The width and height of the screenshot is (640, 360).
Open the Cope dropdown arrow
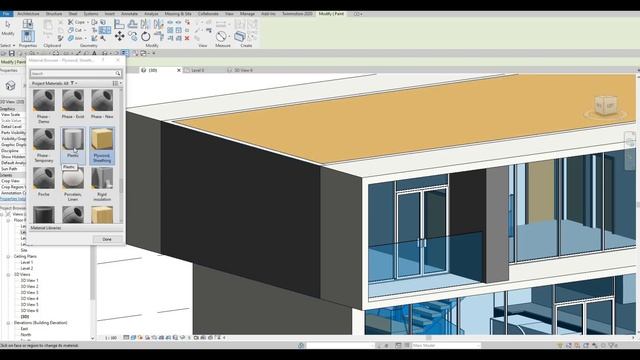88,22
